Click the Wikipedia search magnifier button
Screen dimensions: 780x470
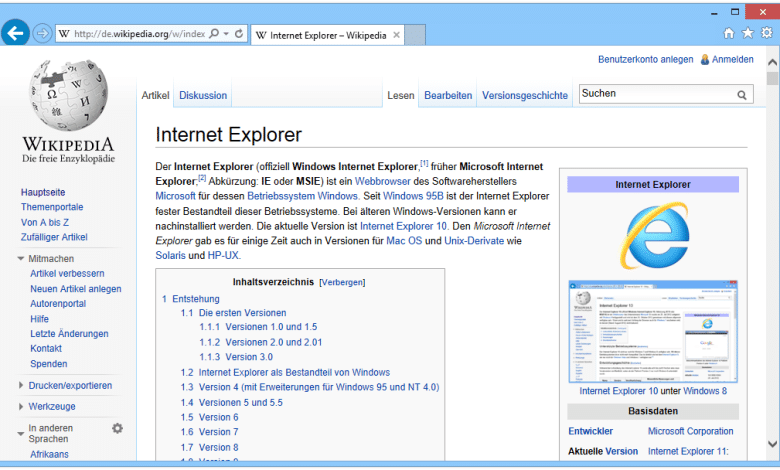(x=742, y=94)
